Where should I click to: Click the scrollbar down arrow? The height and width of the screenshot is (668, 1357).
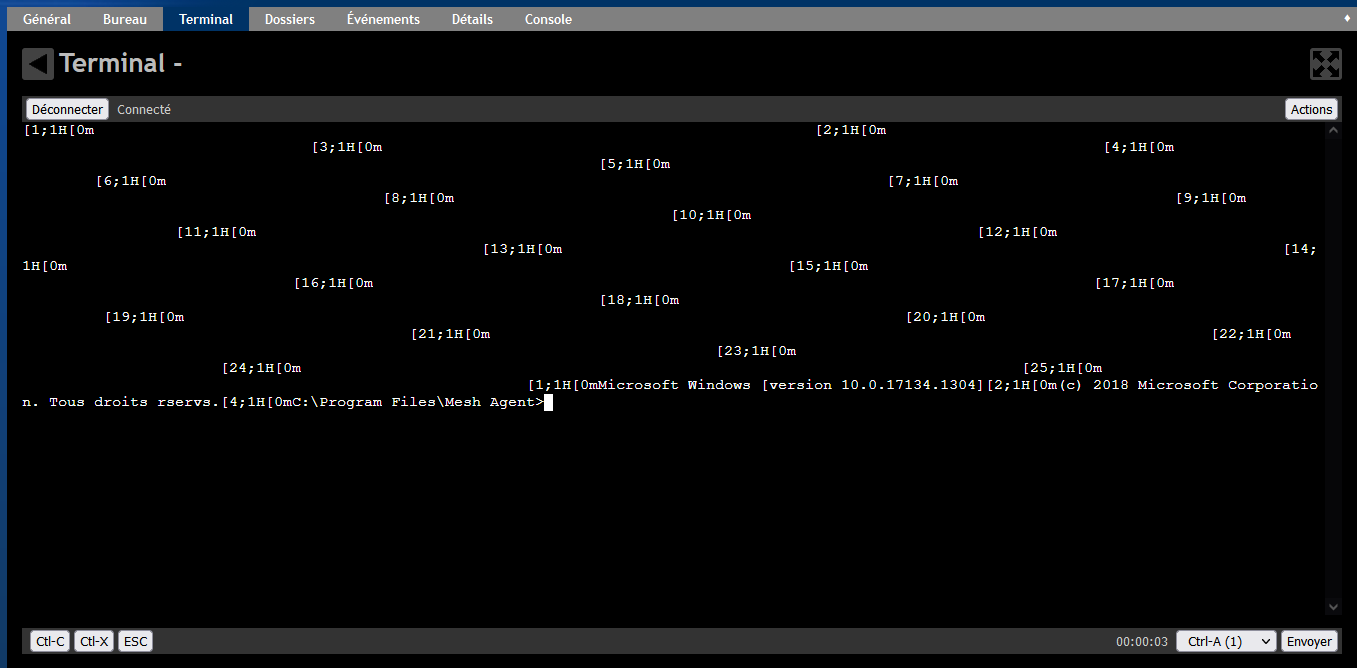point(1332,606)
